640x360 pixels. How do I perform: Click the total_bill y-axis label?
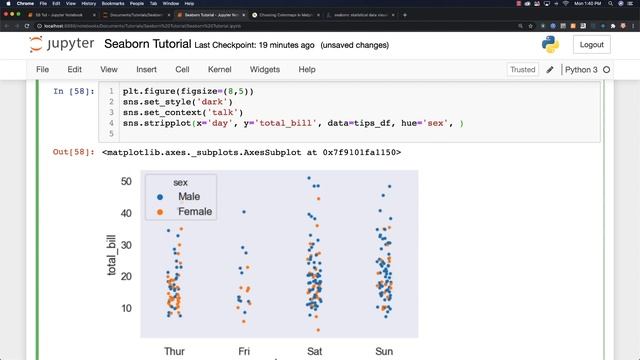coord(111,255)
